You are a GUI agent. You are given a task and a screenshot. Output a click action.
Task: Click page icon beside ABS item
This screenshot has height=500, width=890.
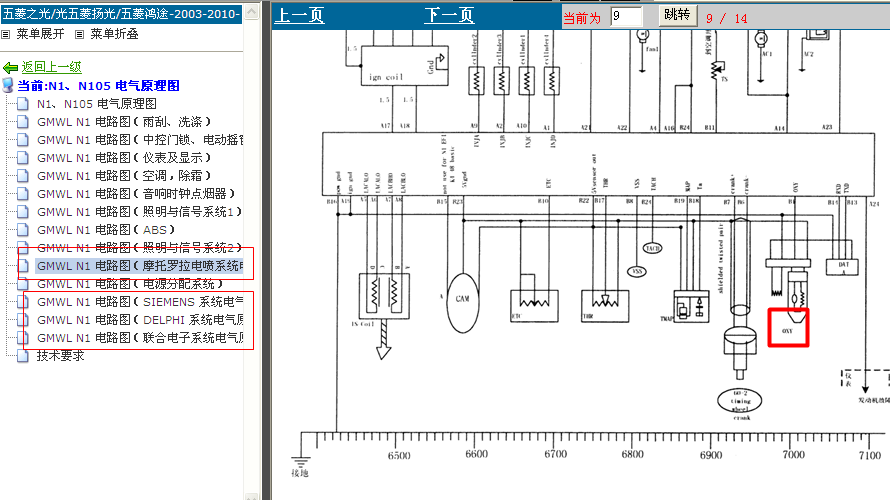[23, 230]
